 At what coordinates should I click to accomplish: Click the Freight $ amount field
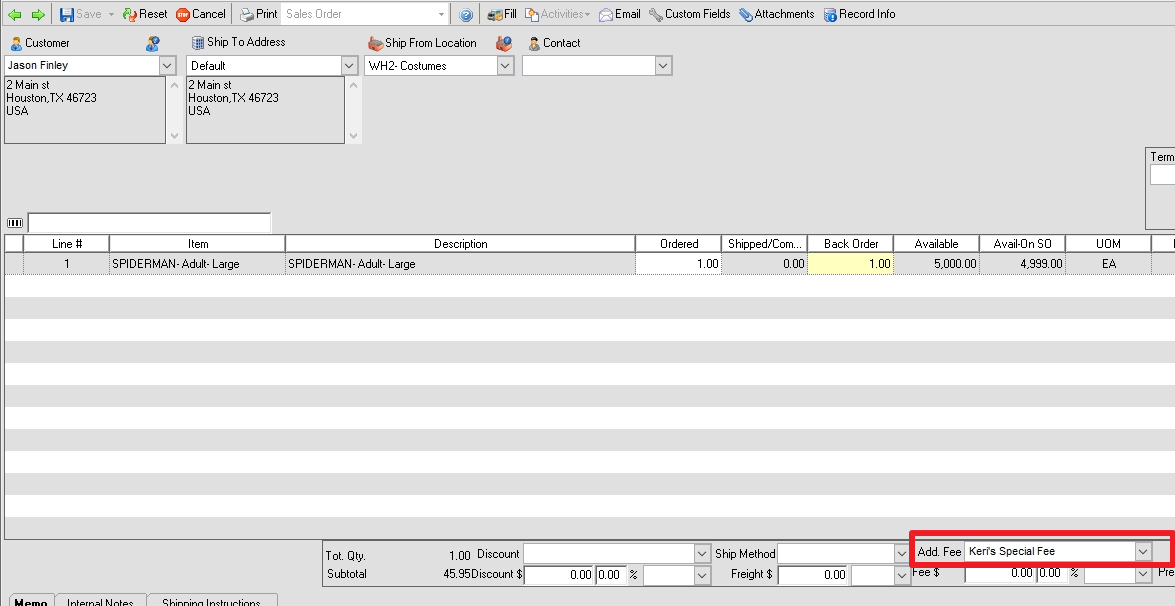point(813,575)
